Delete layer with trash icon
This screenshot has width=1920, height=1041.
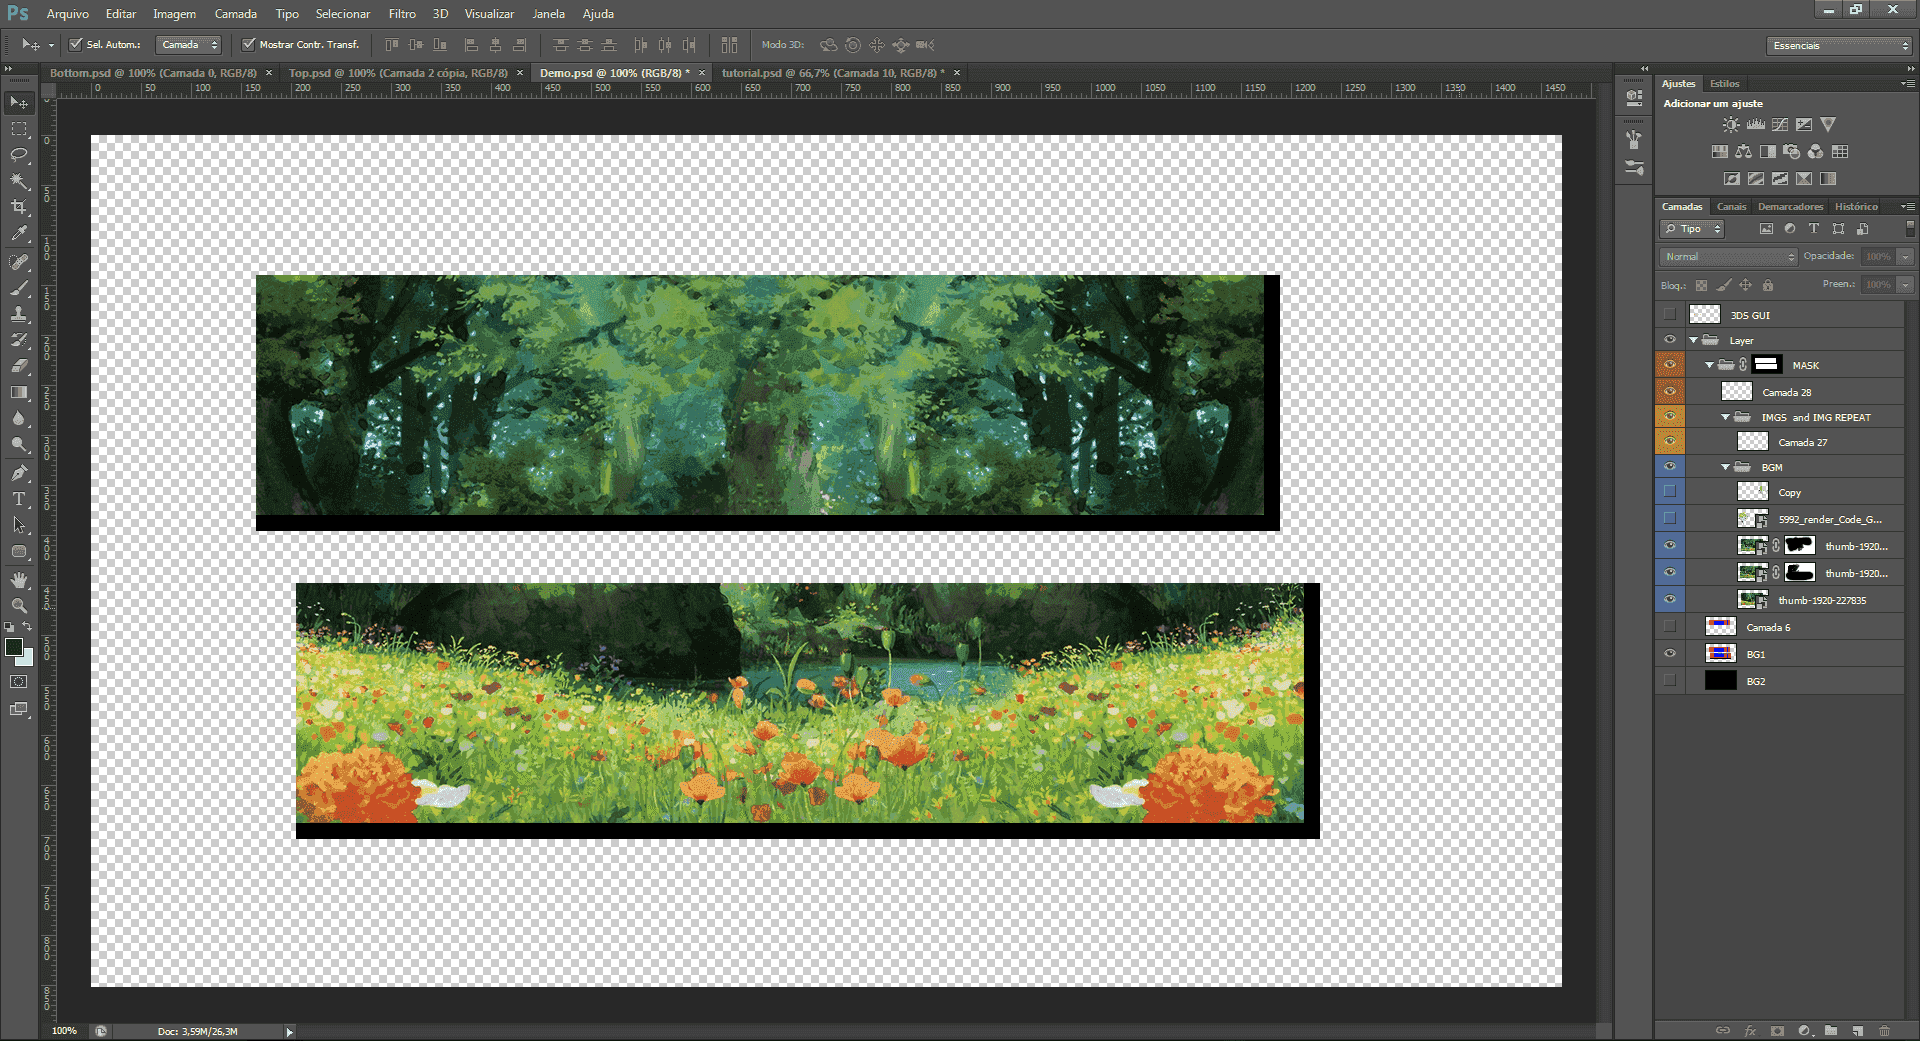point(1885,1030)
